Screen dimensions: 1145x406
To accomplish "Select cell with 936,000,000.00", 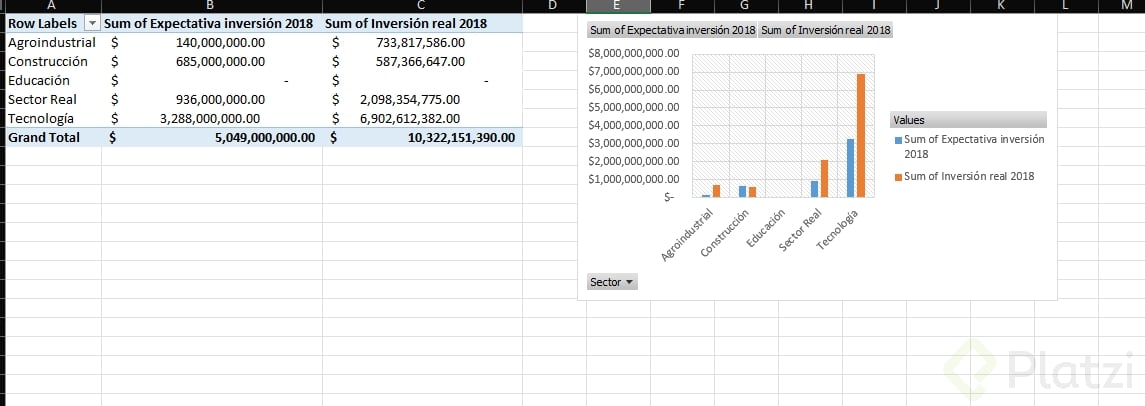I will pyautogui.click(x=212, y=99).
